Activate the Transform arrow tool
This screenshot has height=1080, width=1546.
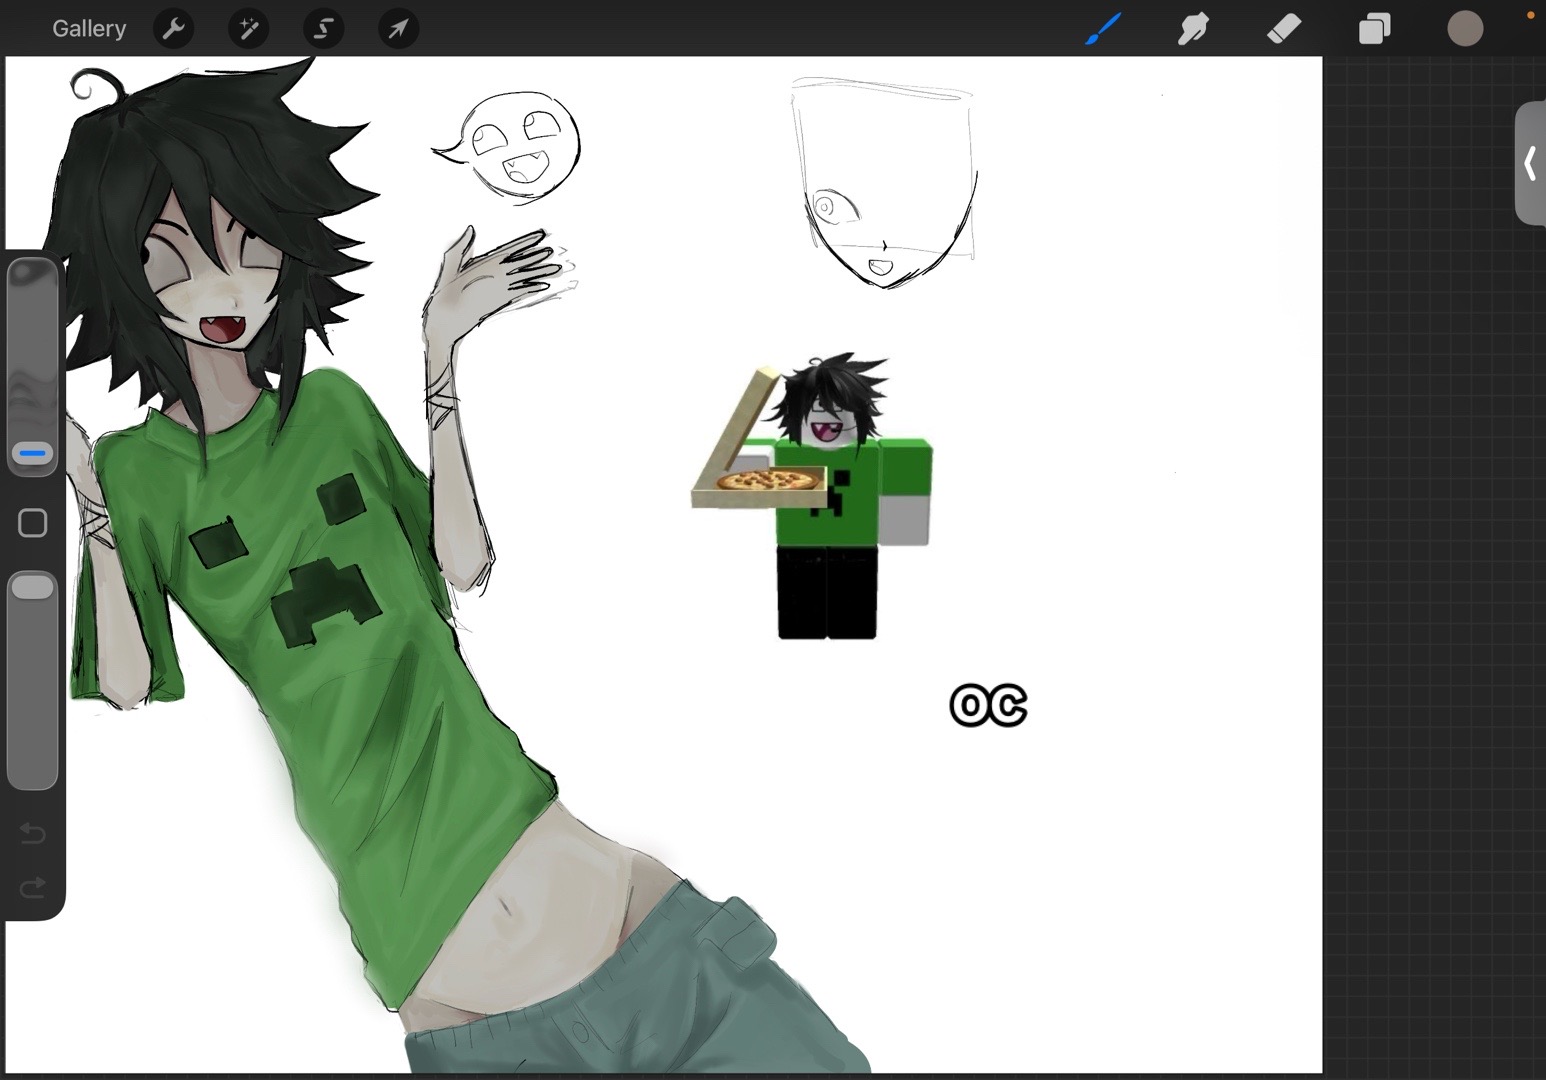[x=399, y=29]
